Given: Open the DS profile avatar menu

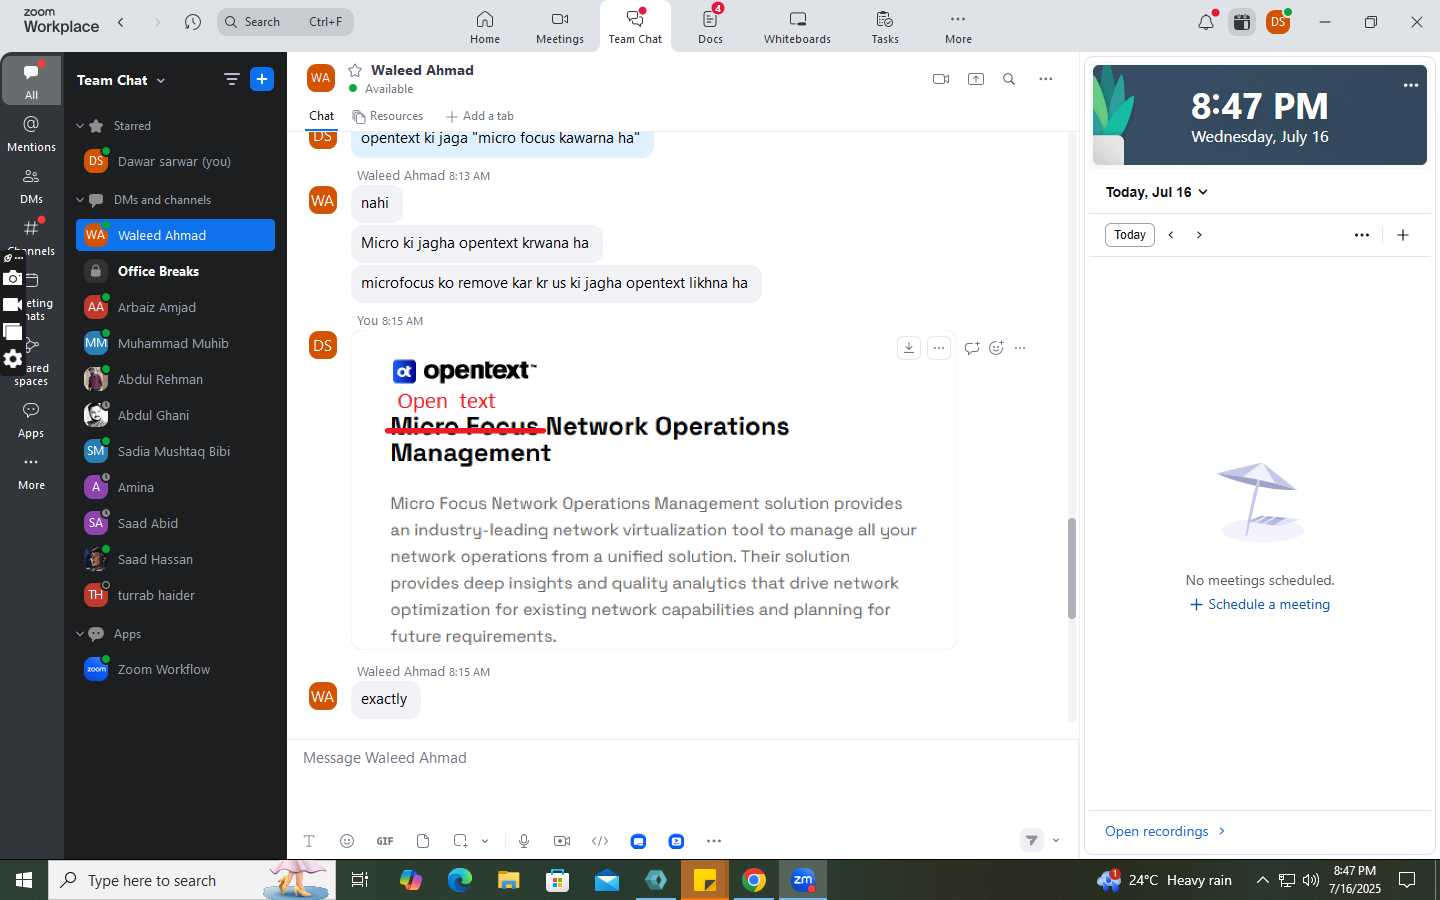Looking at the screenshot, I should 1278,22.
